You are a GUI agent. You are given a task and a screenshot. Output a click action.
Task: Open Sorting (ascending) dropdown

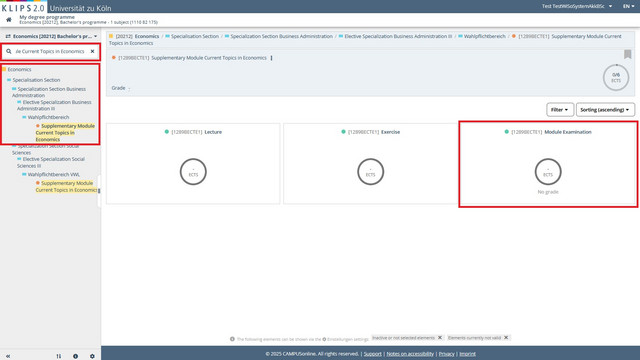(x=605, y=110)
